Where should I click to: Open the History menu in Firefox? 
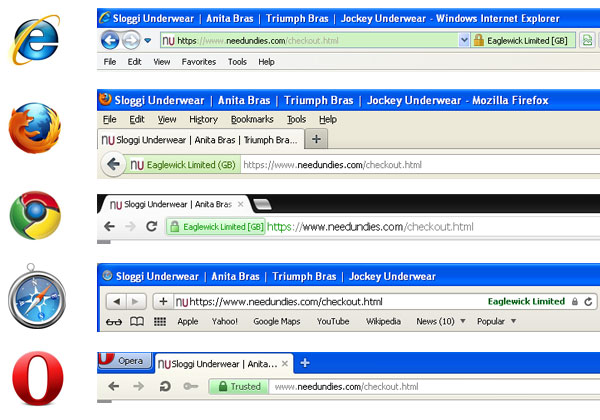point(203,119)
